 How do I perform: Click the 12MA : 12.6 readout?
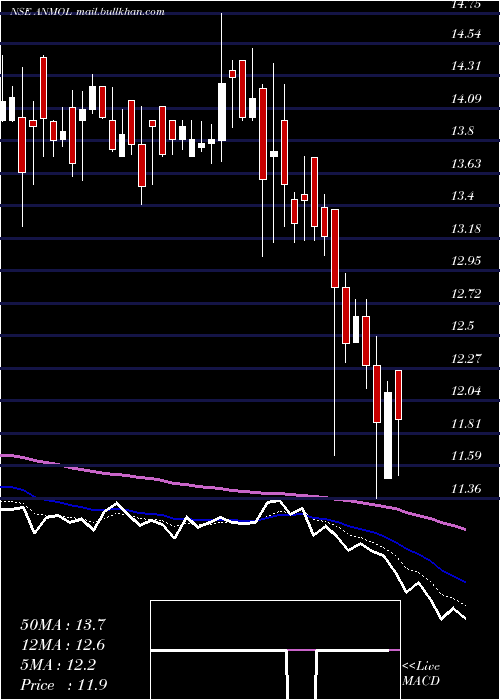(x=63, y=645)
